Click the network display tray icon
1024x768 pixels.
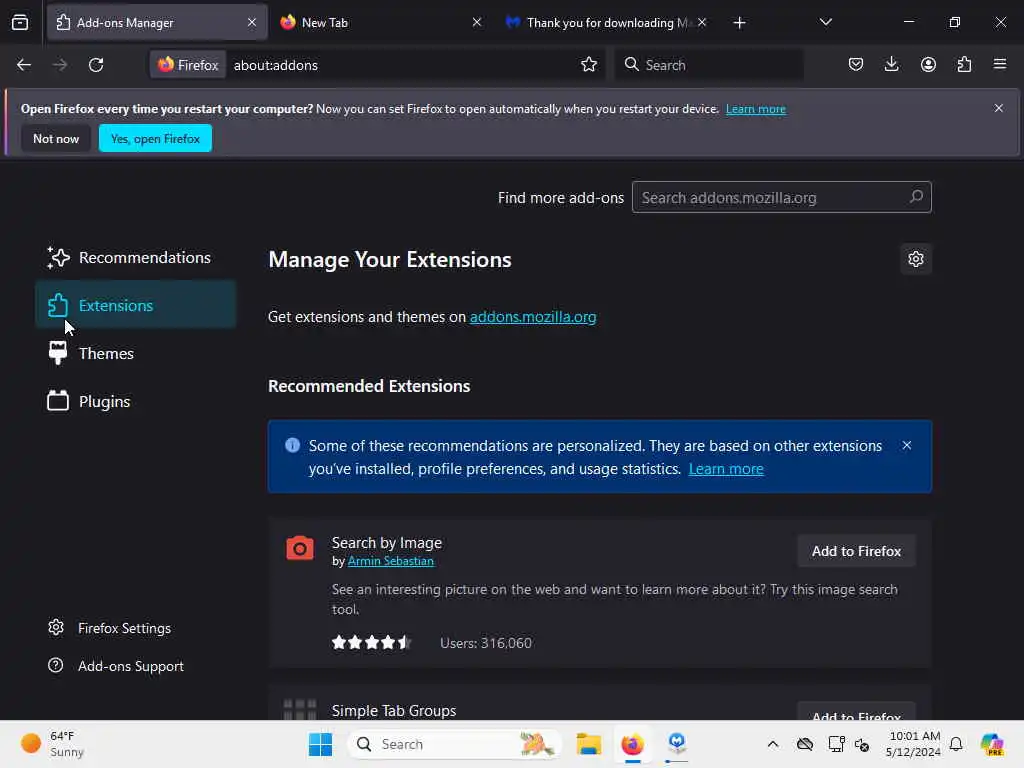coord(837,744)
